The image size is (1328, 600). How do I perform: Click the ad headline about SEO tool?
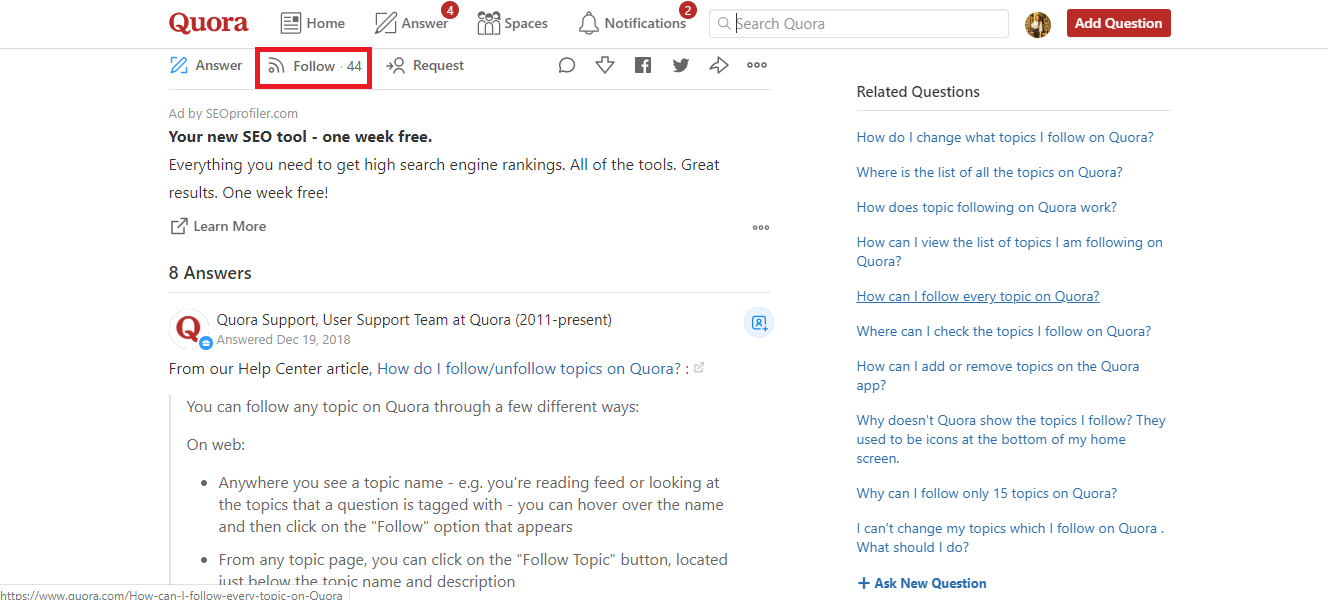[x=300, y=137]
